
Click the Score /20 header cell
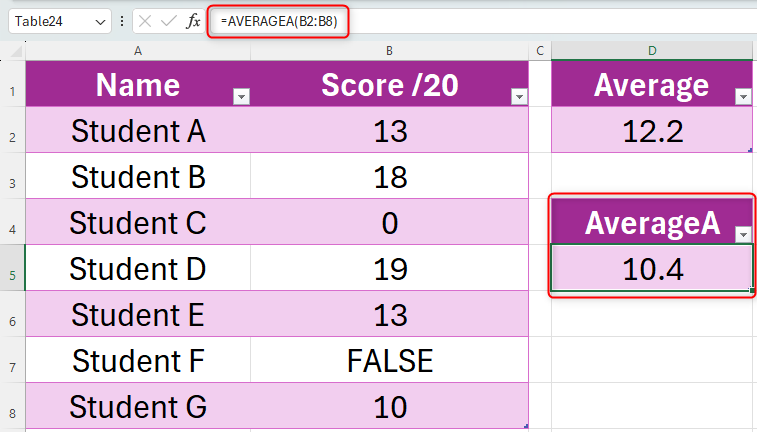click(x=389, y=84)
